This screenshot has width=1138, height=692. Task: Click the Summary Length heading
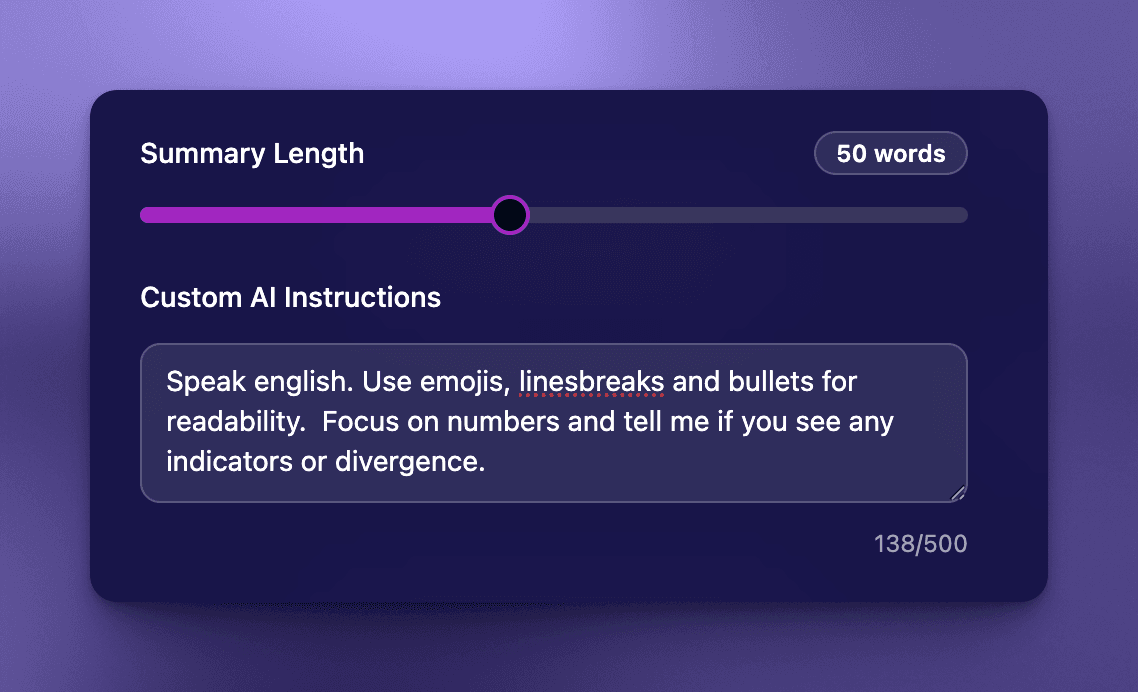point(252,153)
